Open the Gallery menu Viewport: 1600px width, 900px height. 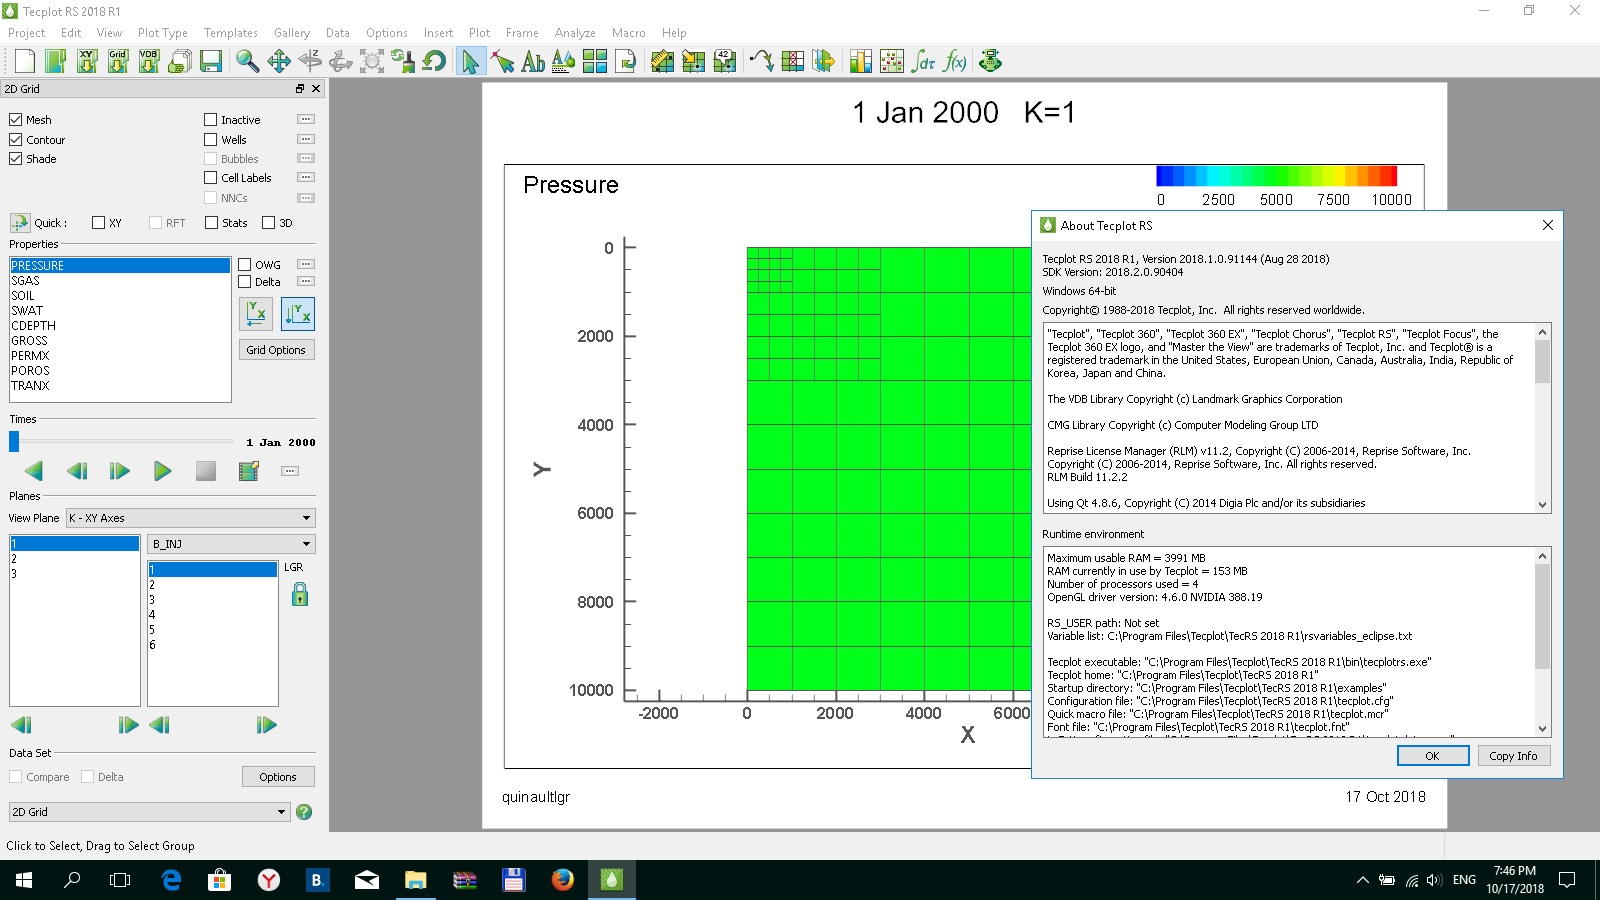click(292, 33)
